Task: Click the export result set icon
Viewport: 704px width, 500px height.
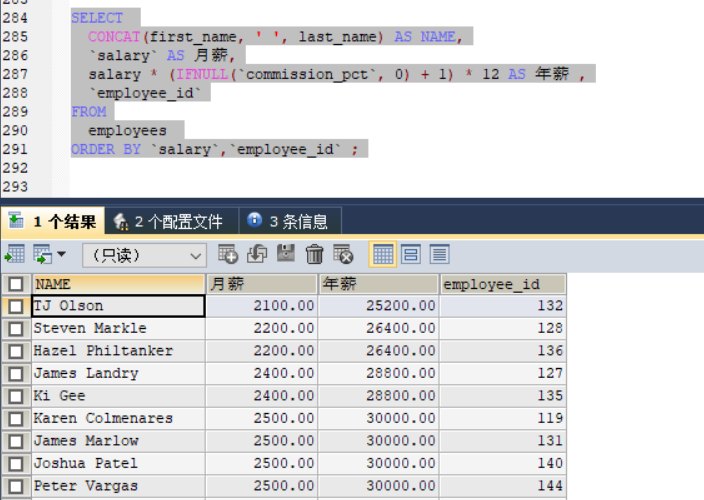Action: 14,254
